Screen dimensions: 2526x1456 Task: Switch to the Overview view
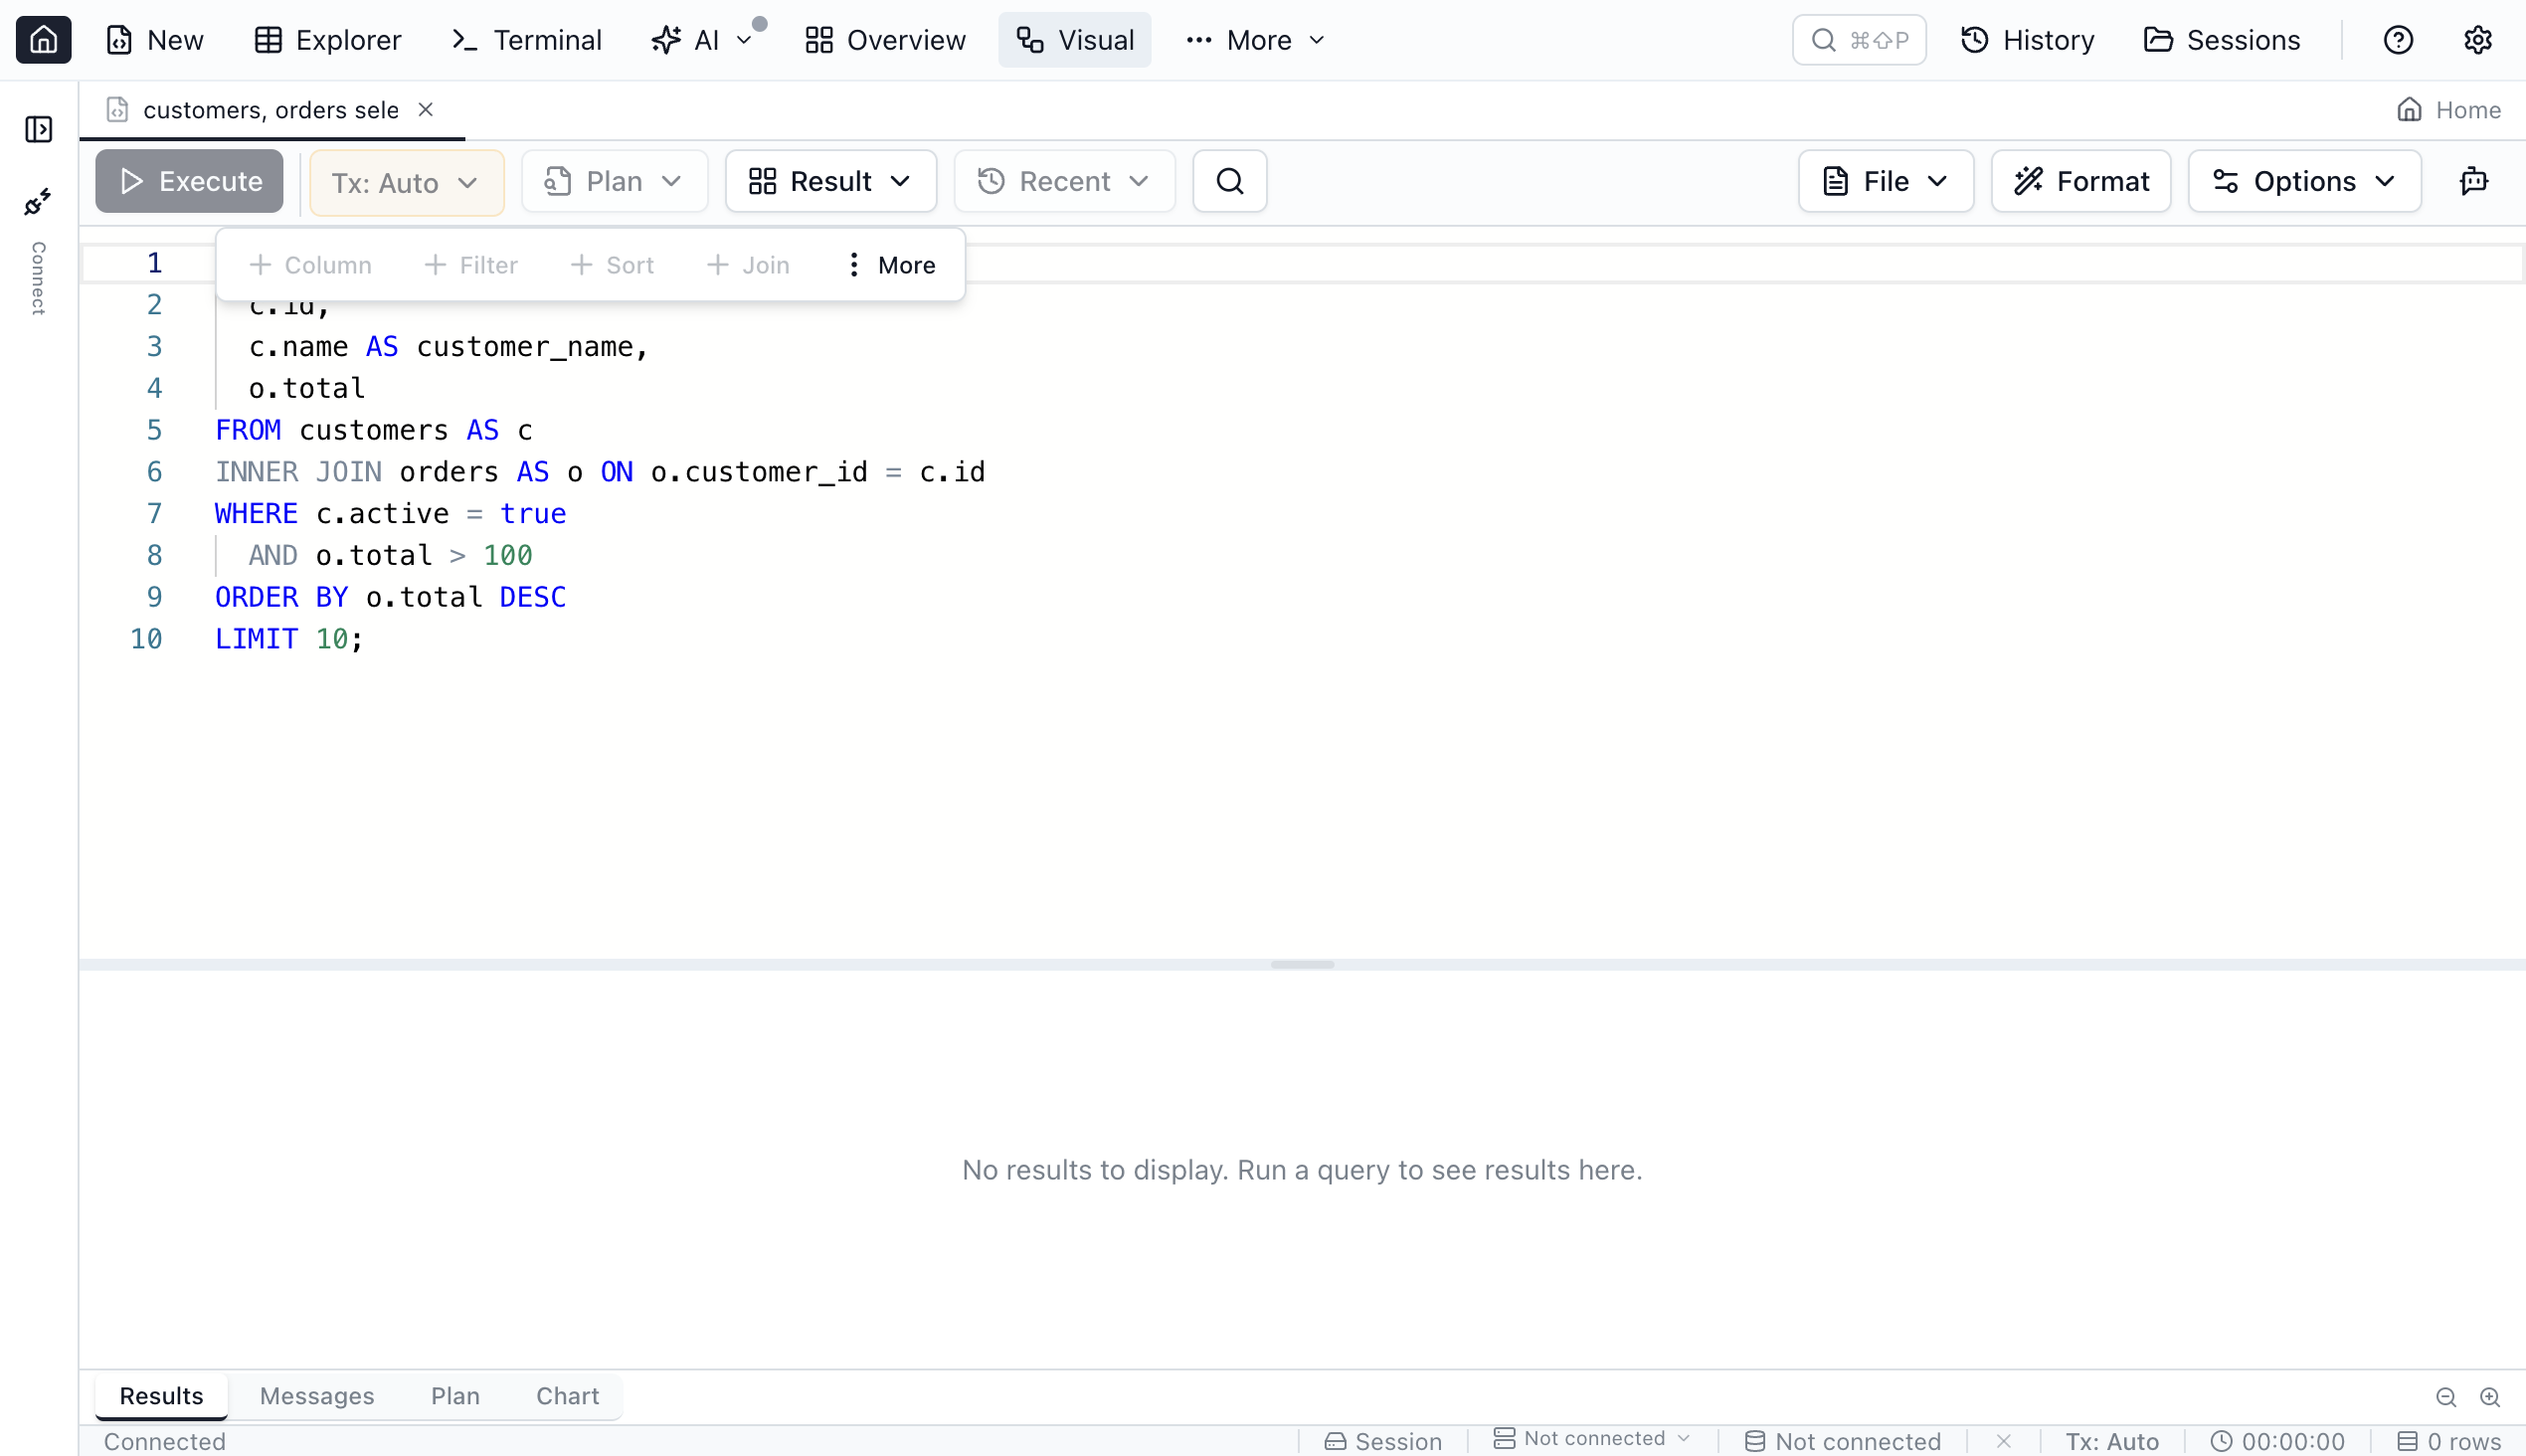(x=885, y=40)
